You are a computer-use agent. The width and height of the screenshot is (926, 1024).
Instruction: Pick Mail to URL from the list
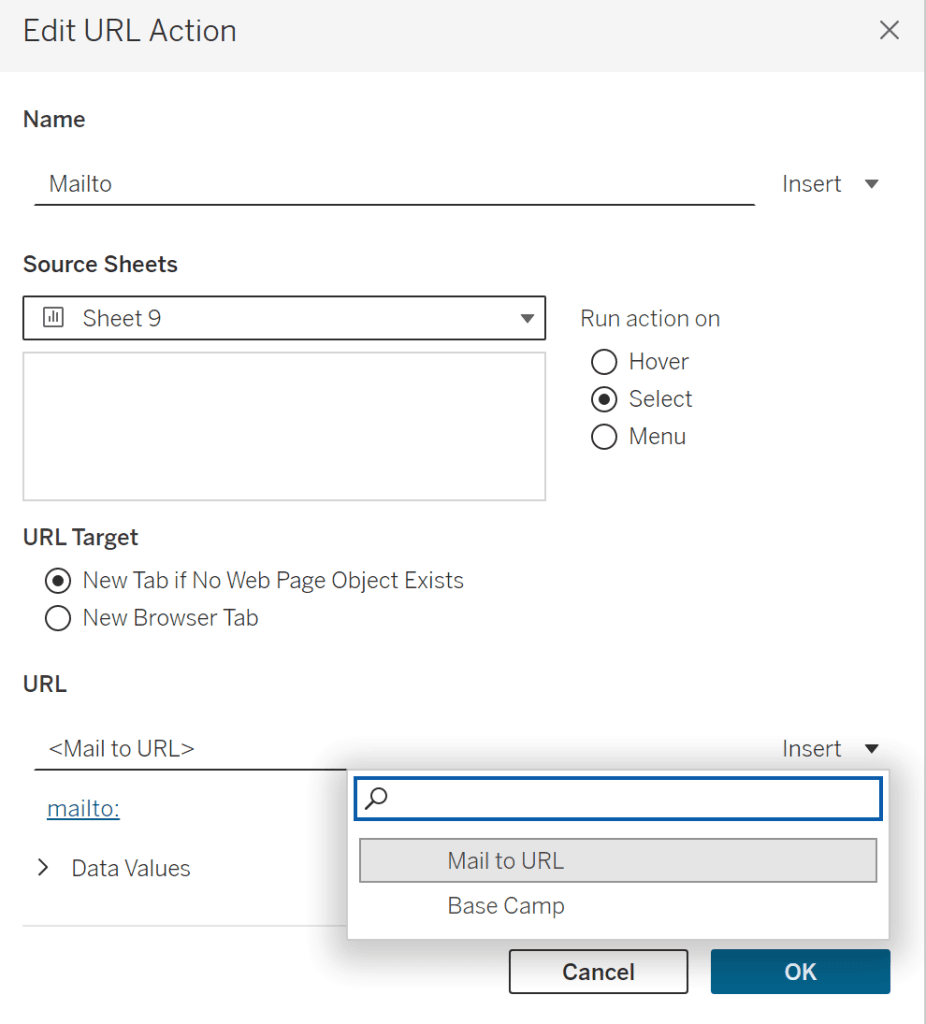point(617,860)
